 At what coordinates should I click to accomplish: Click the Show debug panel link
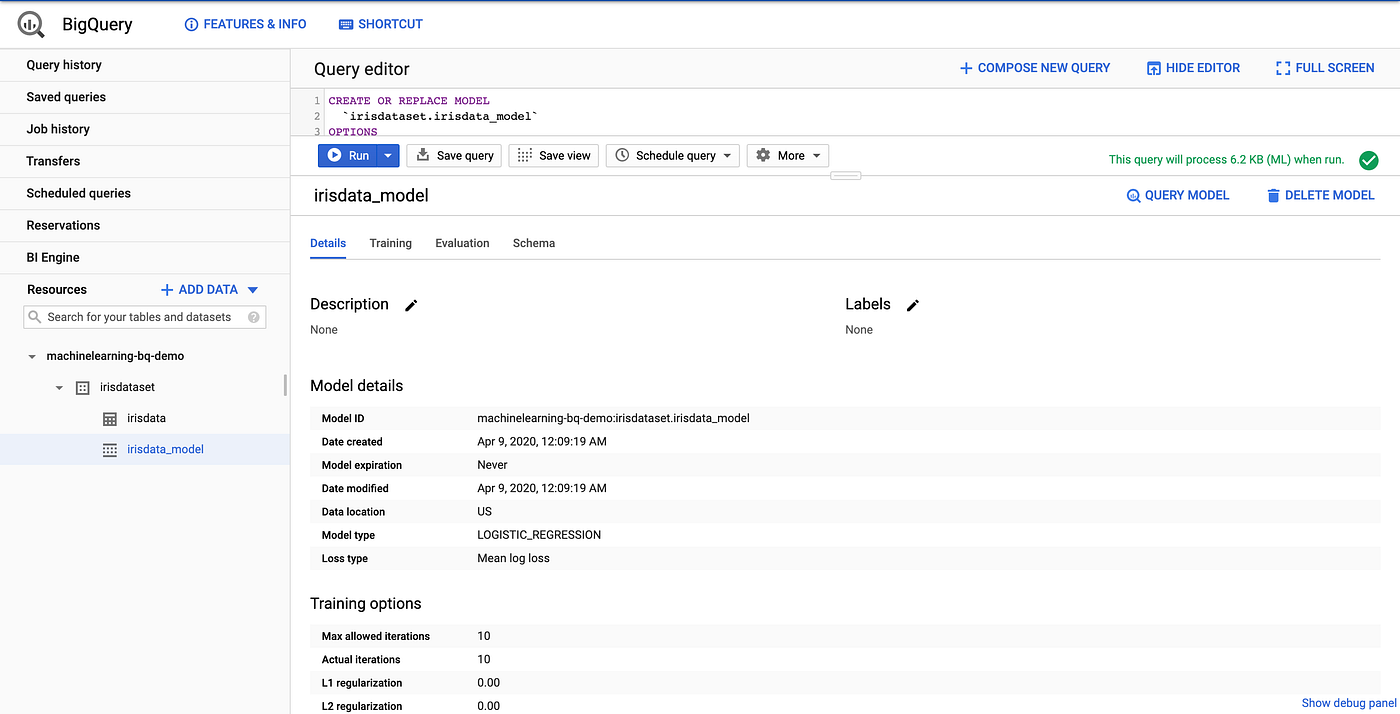(1348, 703)
